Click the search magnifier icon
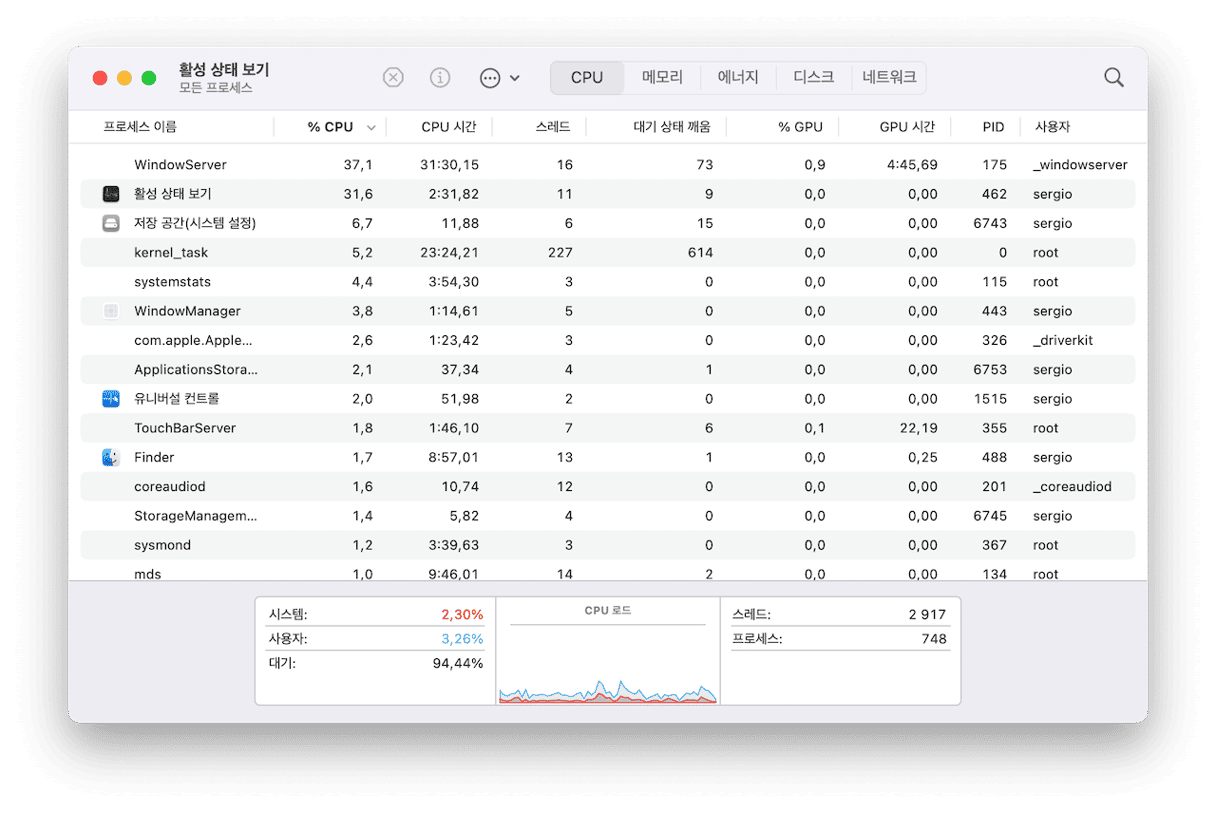Viewport: 1216px width, 813px height. click(1113, 77)
